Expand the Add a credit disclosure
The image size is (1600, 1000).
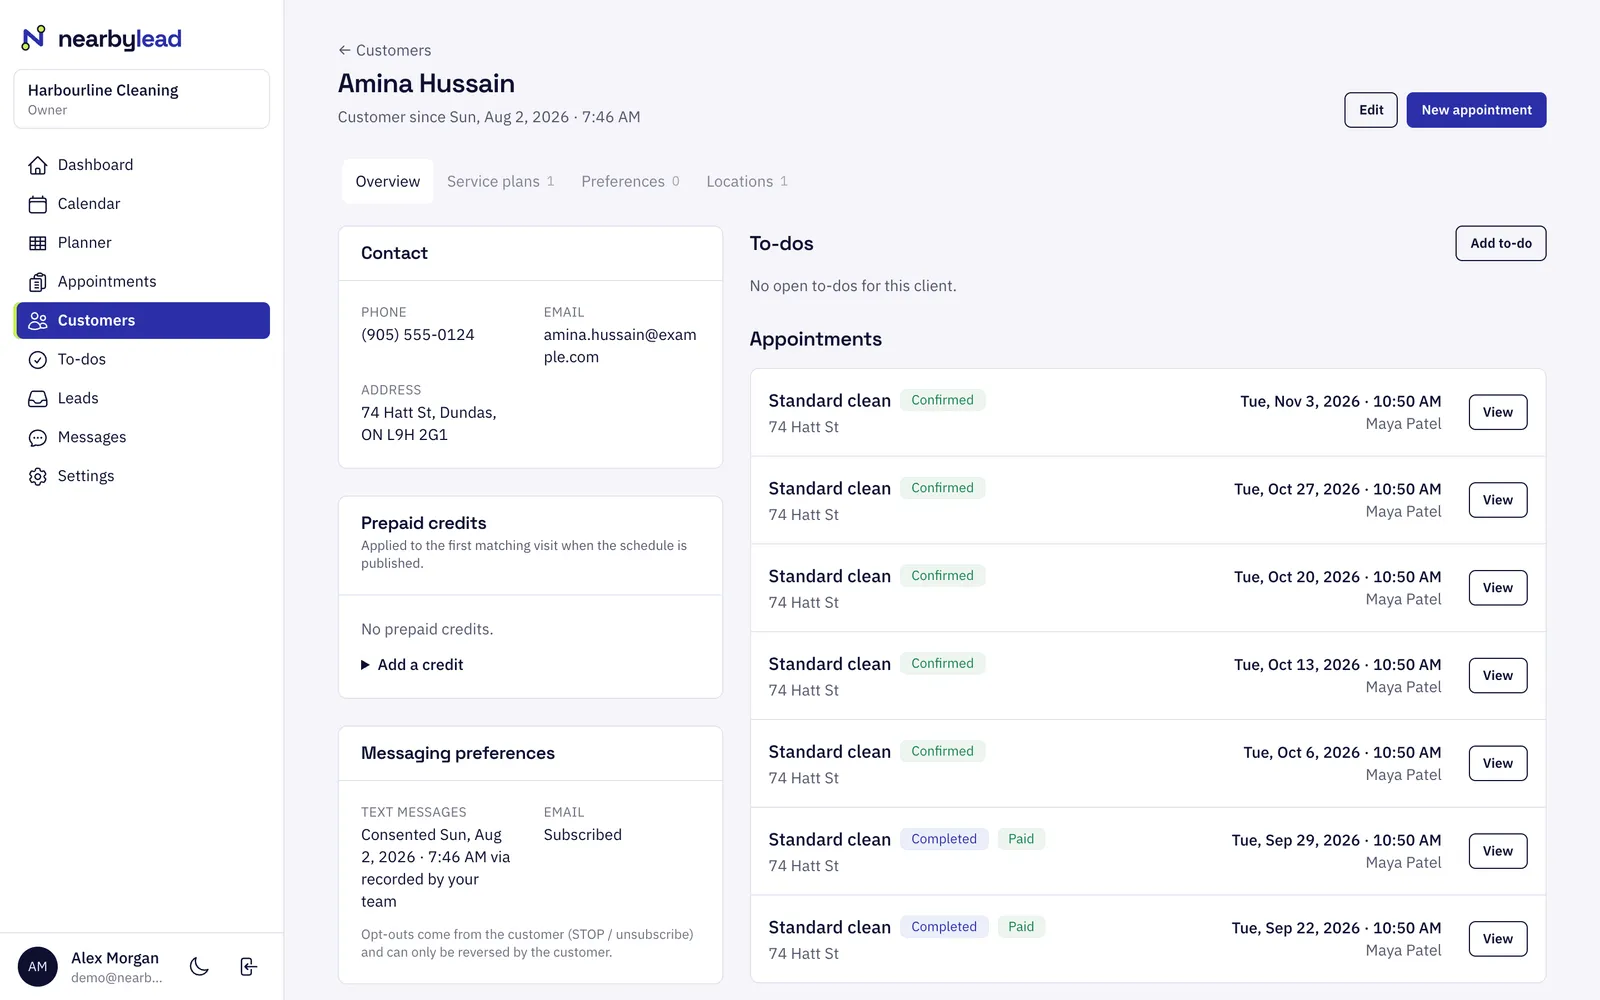pyautogui.click(x=412, y=665)
